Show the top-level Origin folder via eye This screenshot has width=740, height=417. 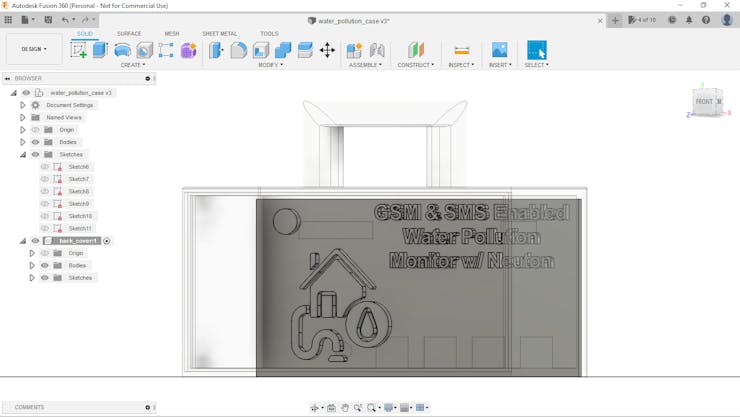coord(35,130)
